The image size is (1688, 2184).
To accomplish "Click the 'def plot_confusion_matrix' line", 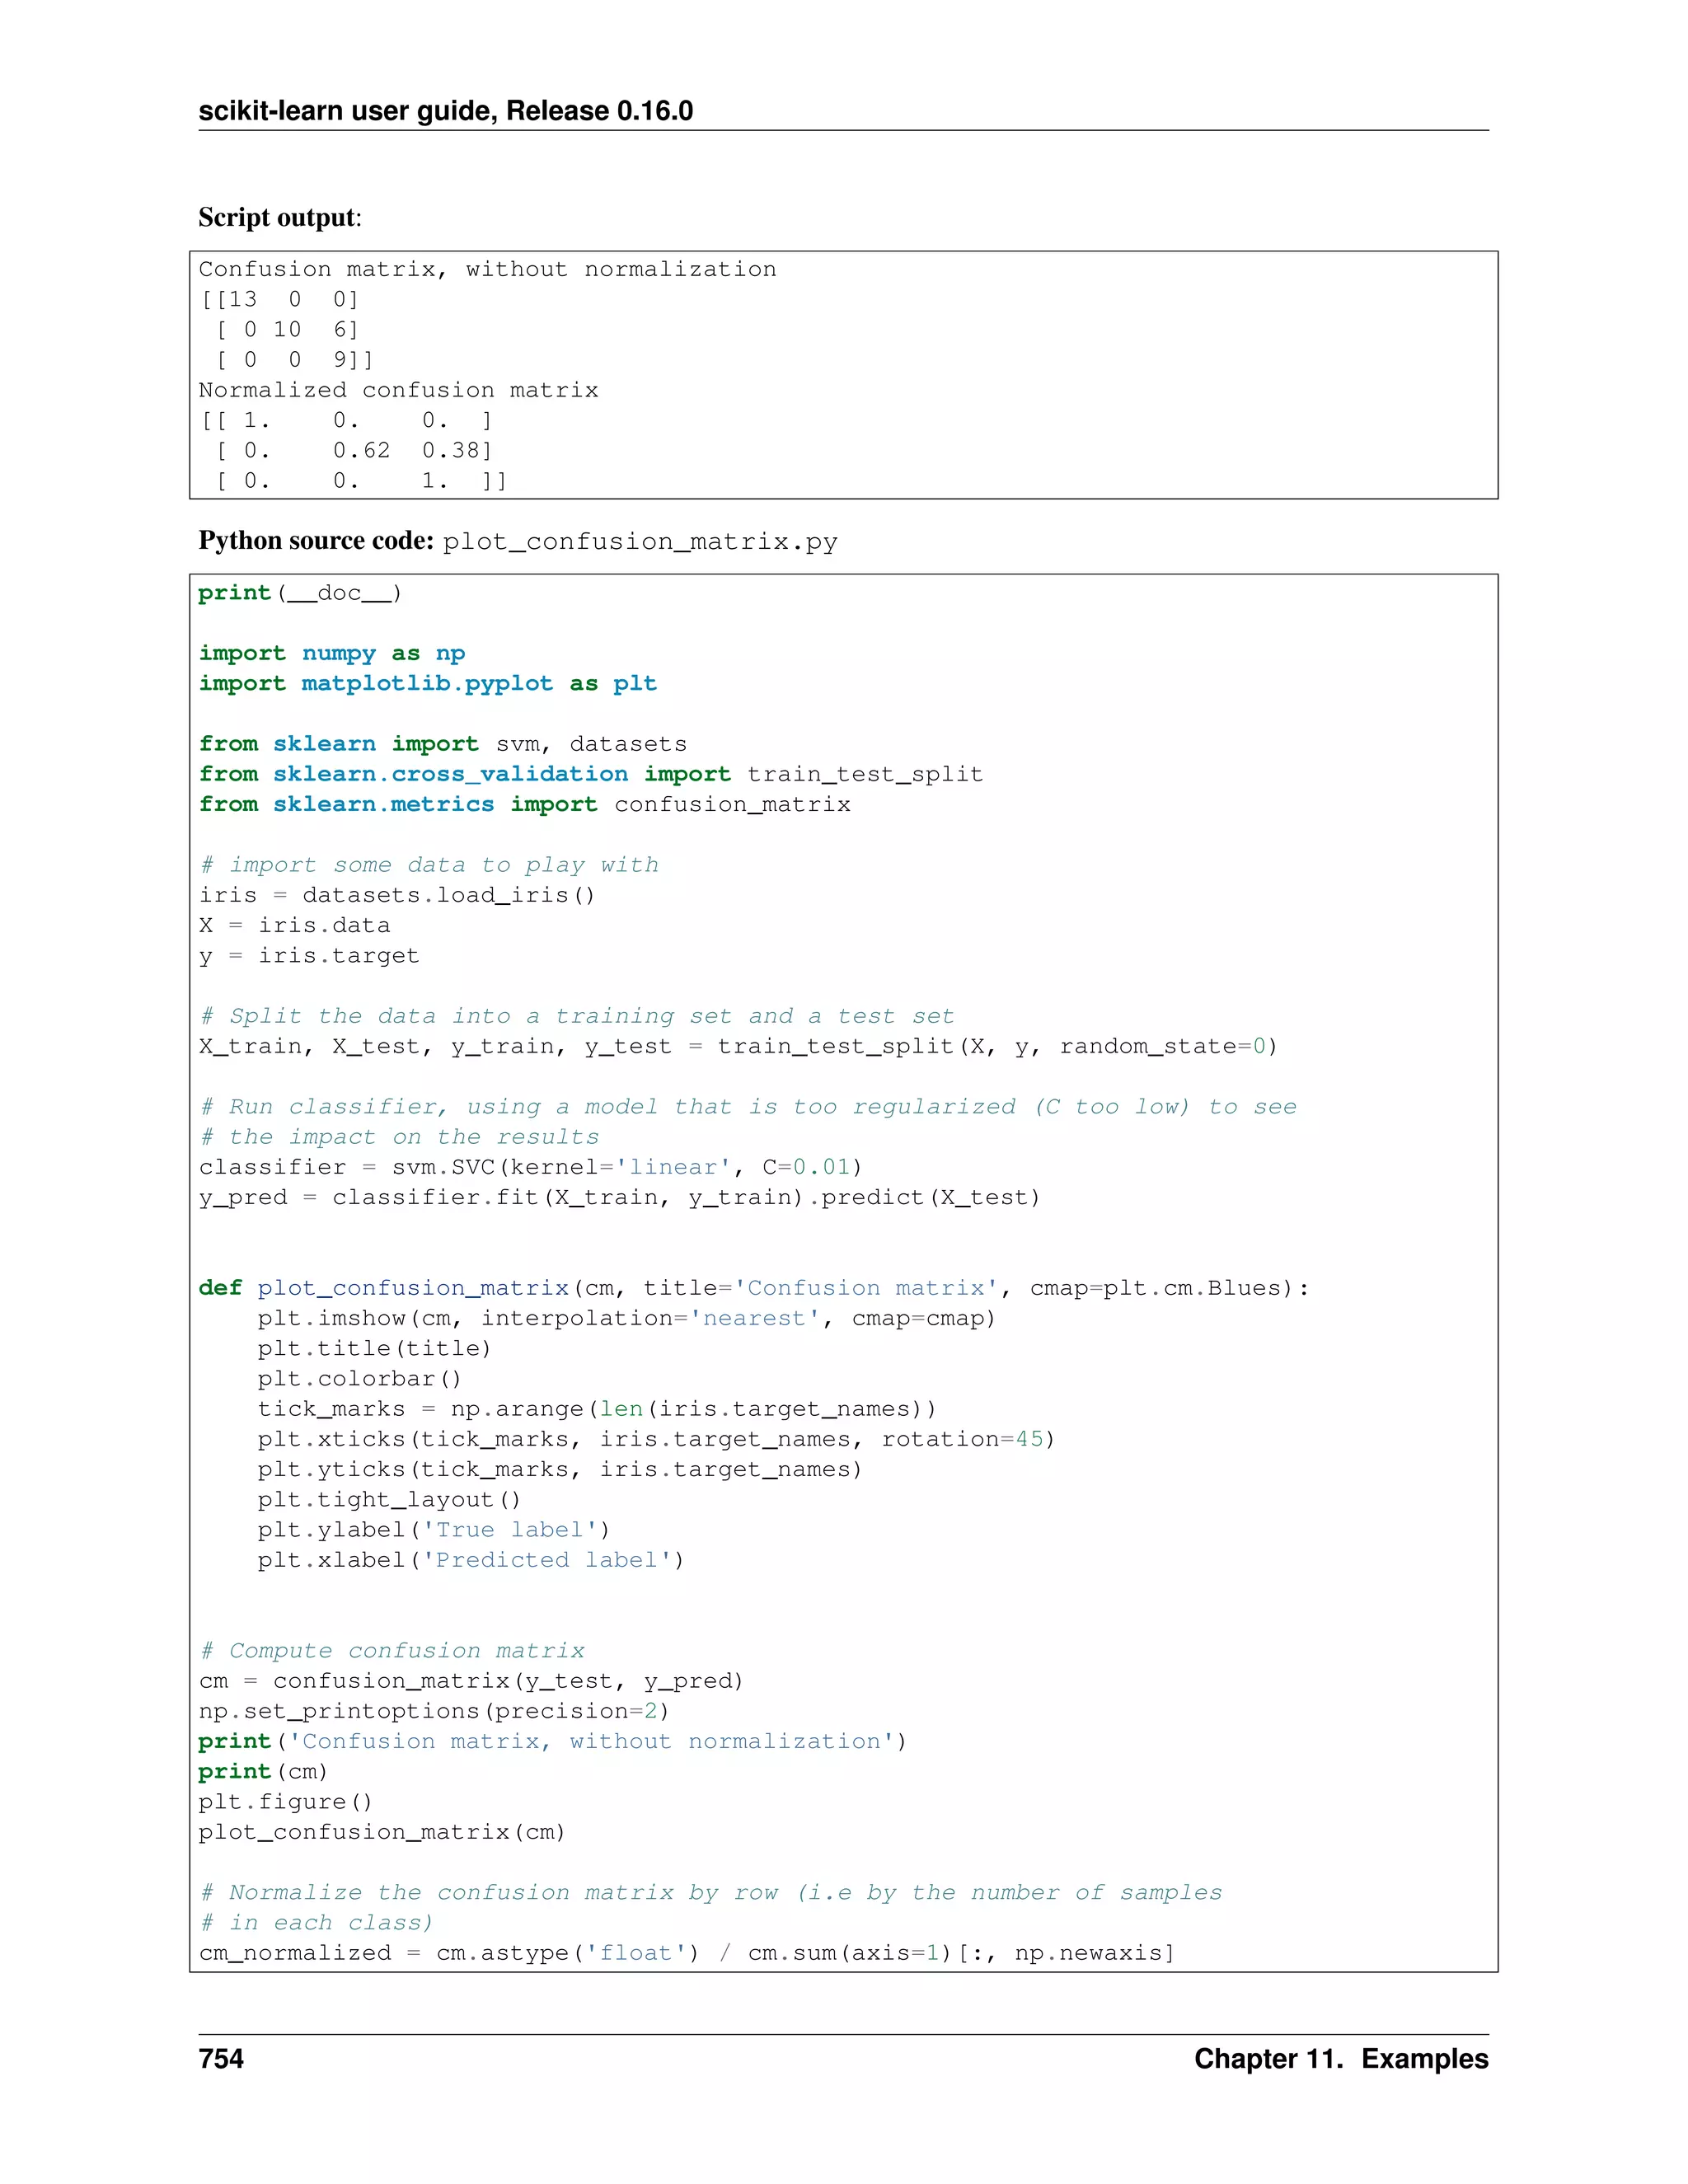I will (754, 1288).
